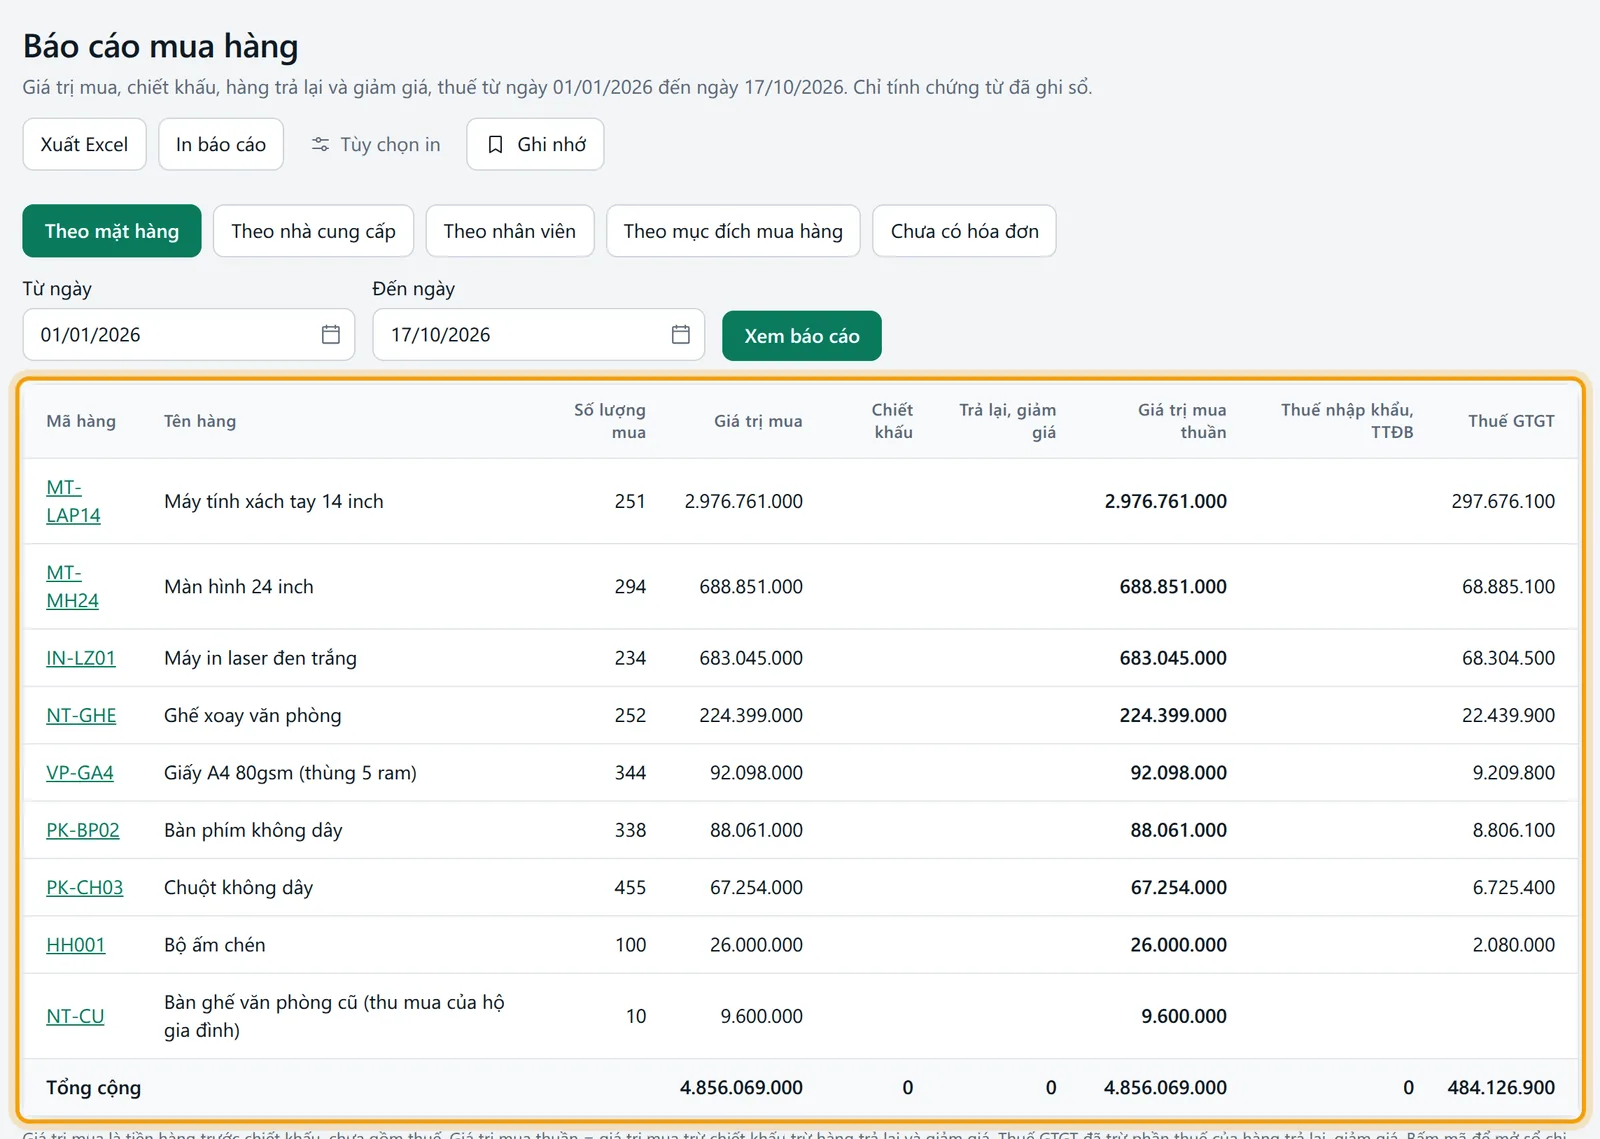Image resolution: width=1600 pixels, height=1139 pixels.
Task: Open item code HH001 link
Action: [x=76, y=945]
